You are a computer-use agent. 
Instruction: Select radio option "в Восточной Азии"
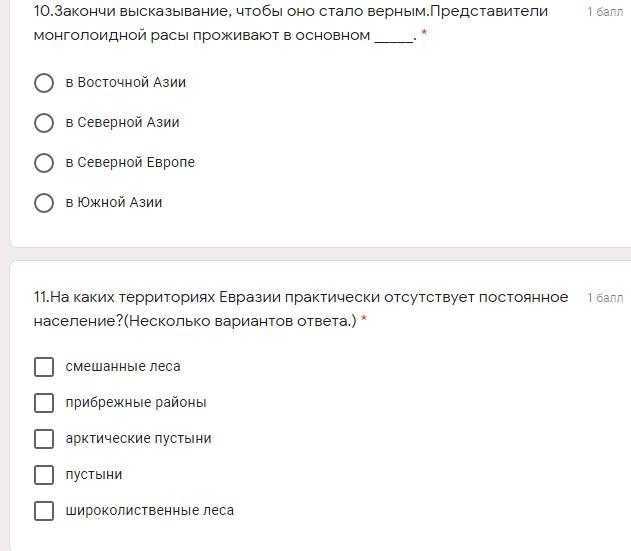pos(44,83)
